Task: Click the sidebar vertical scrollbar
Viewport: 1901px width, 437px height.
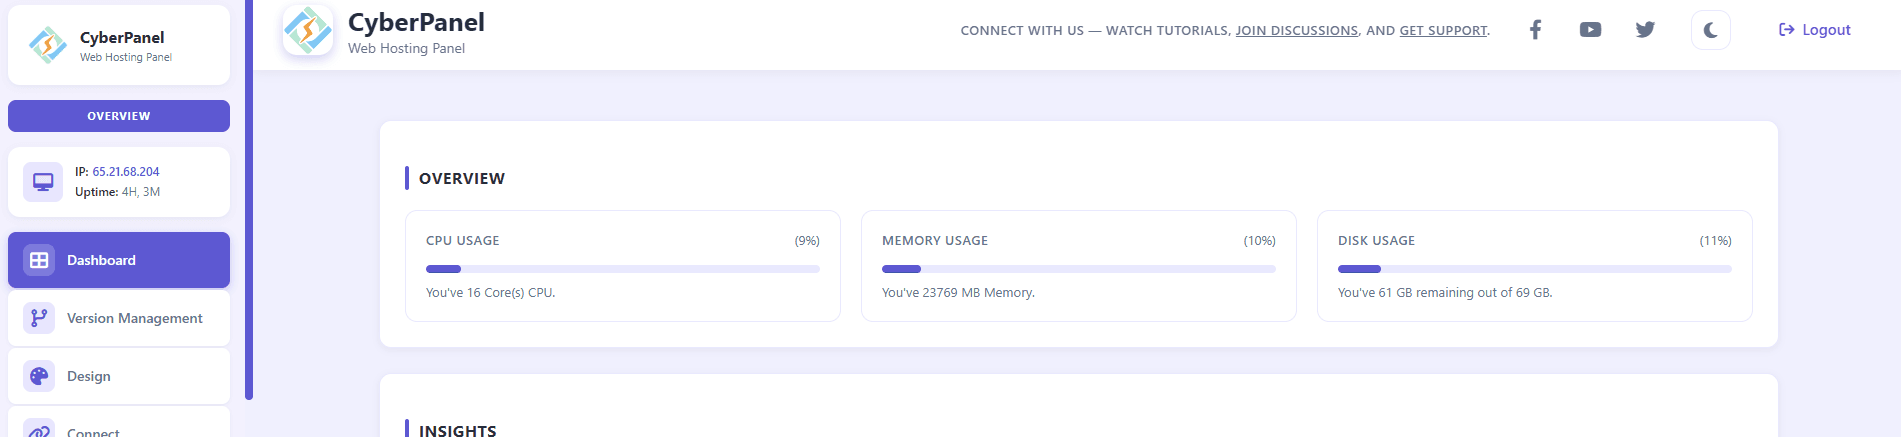Action: (x=249, y=200)
